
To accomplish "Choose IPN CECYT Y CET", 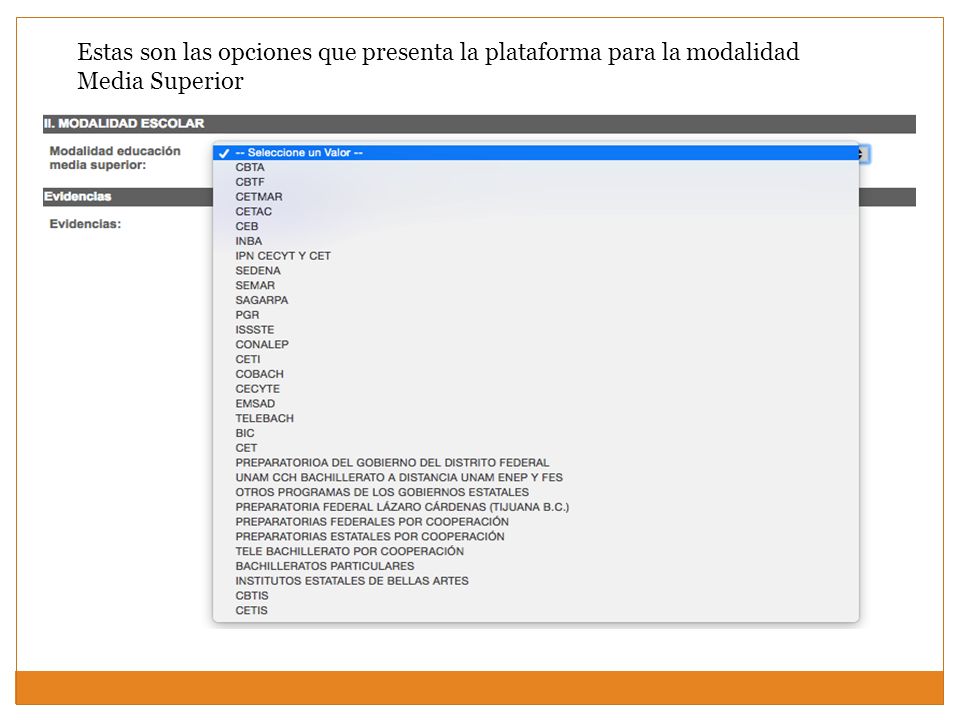I will coord(536,256).
